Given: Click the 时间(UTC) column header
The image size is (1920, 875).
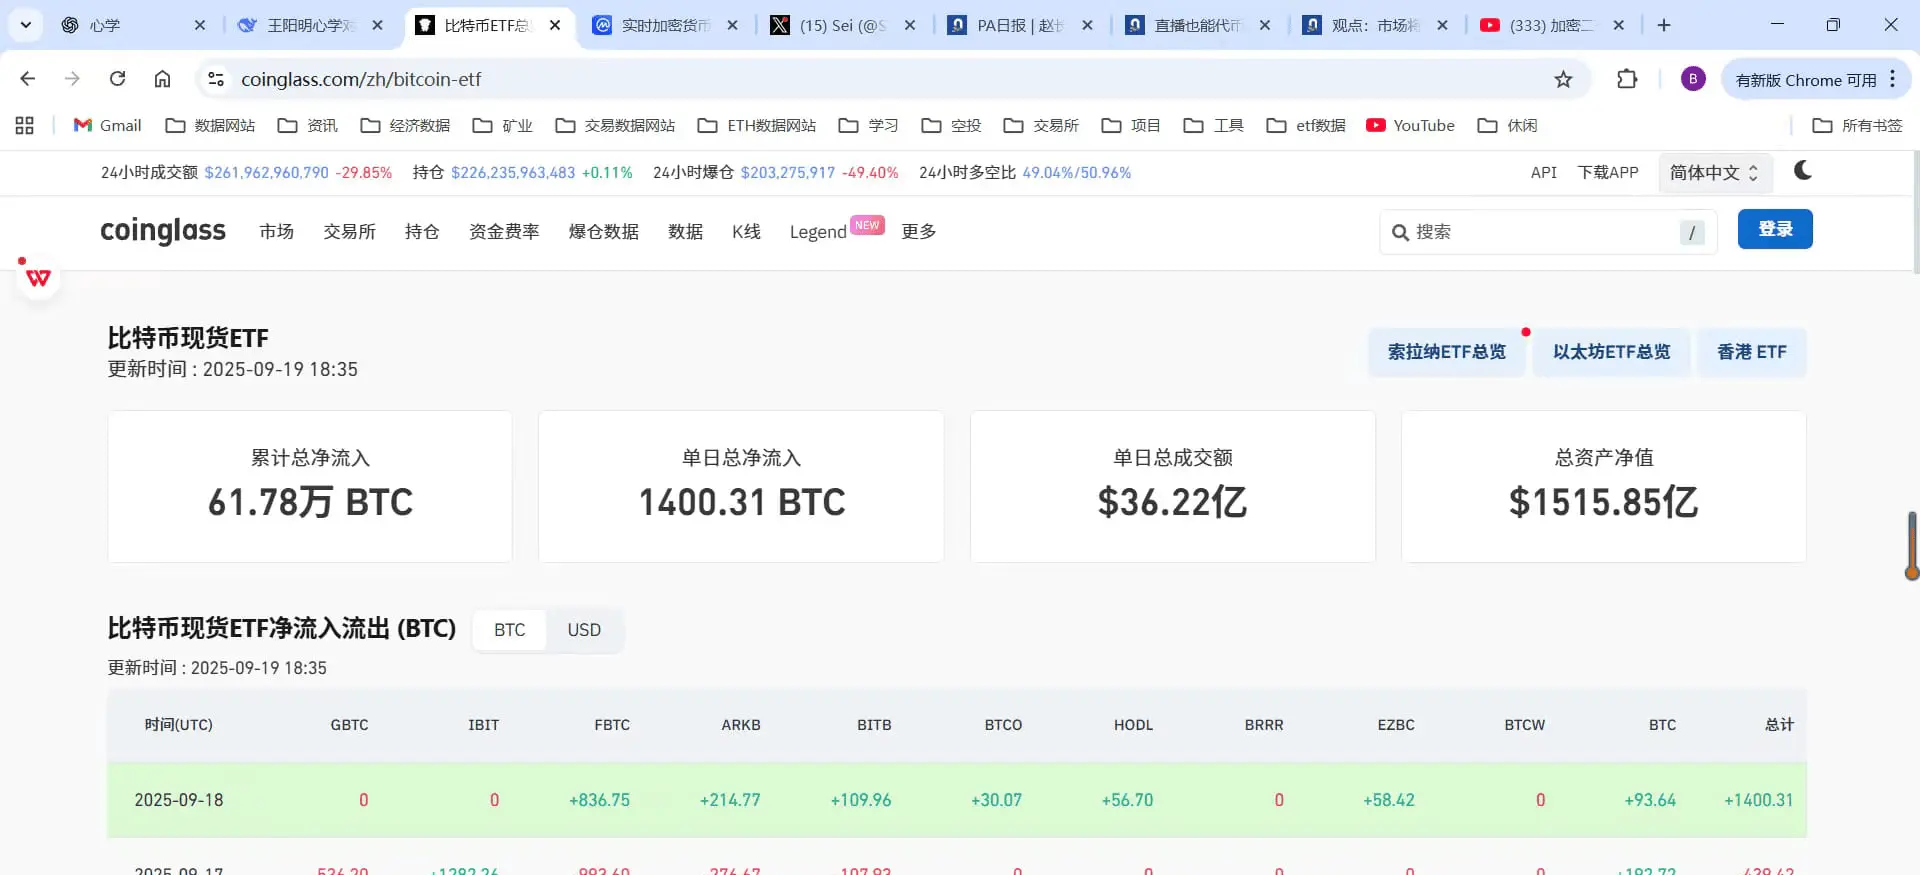Looking at the screenshot, I should [x=179, y=725].
